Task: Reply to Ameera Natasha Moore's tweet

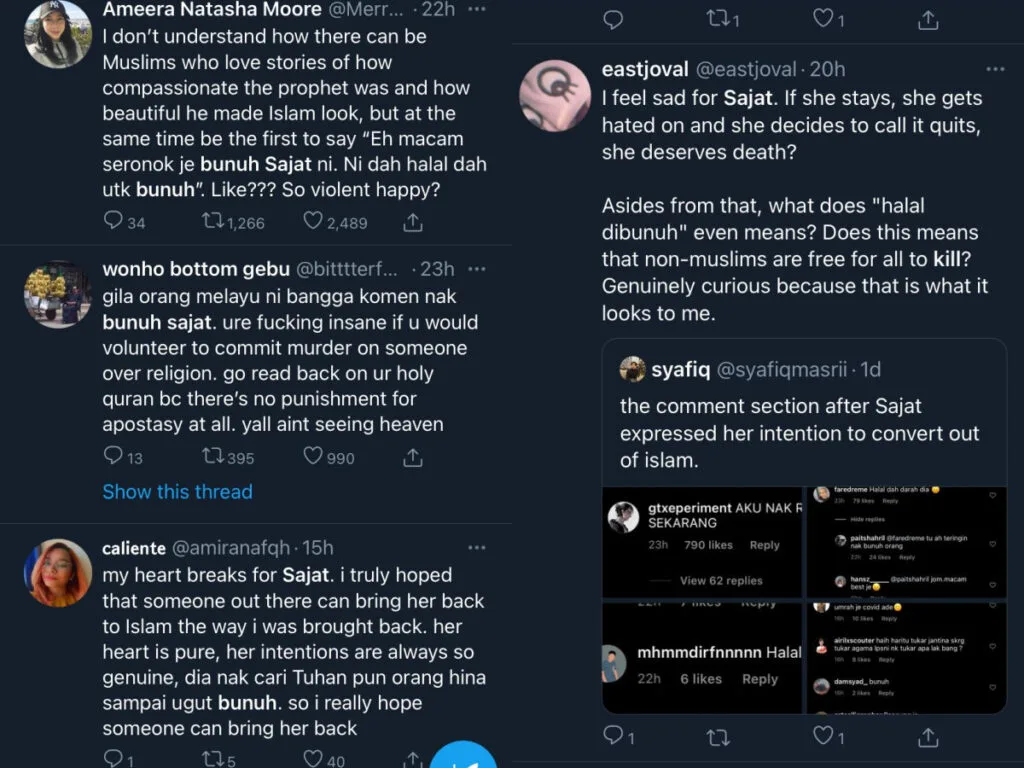Action: (113, 221)
